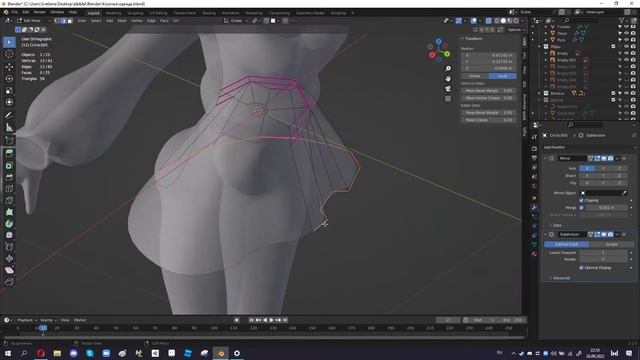Select the Move tool
Screen dimensions: 640x360
coord(9,67)
